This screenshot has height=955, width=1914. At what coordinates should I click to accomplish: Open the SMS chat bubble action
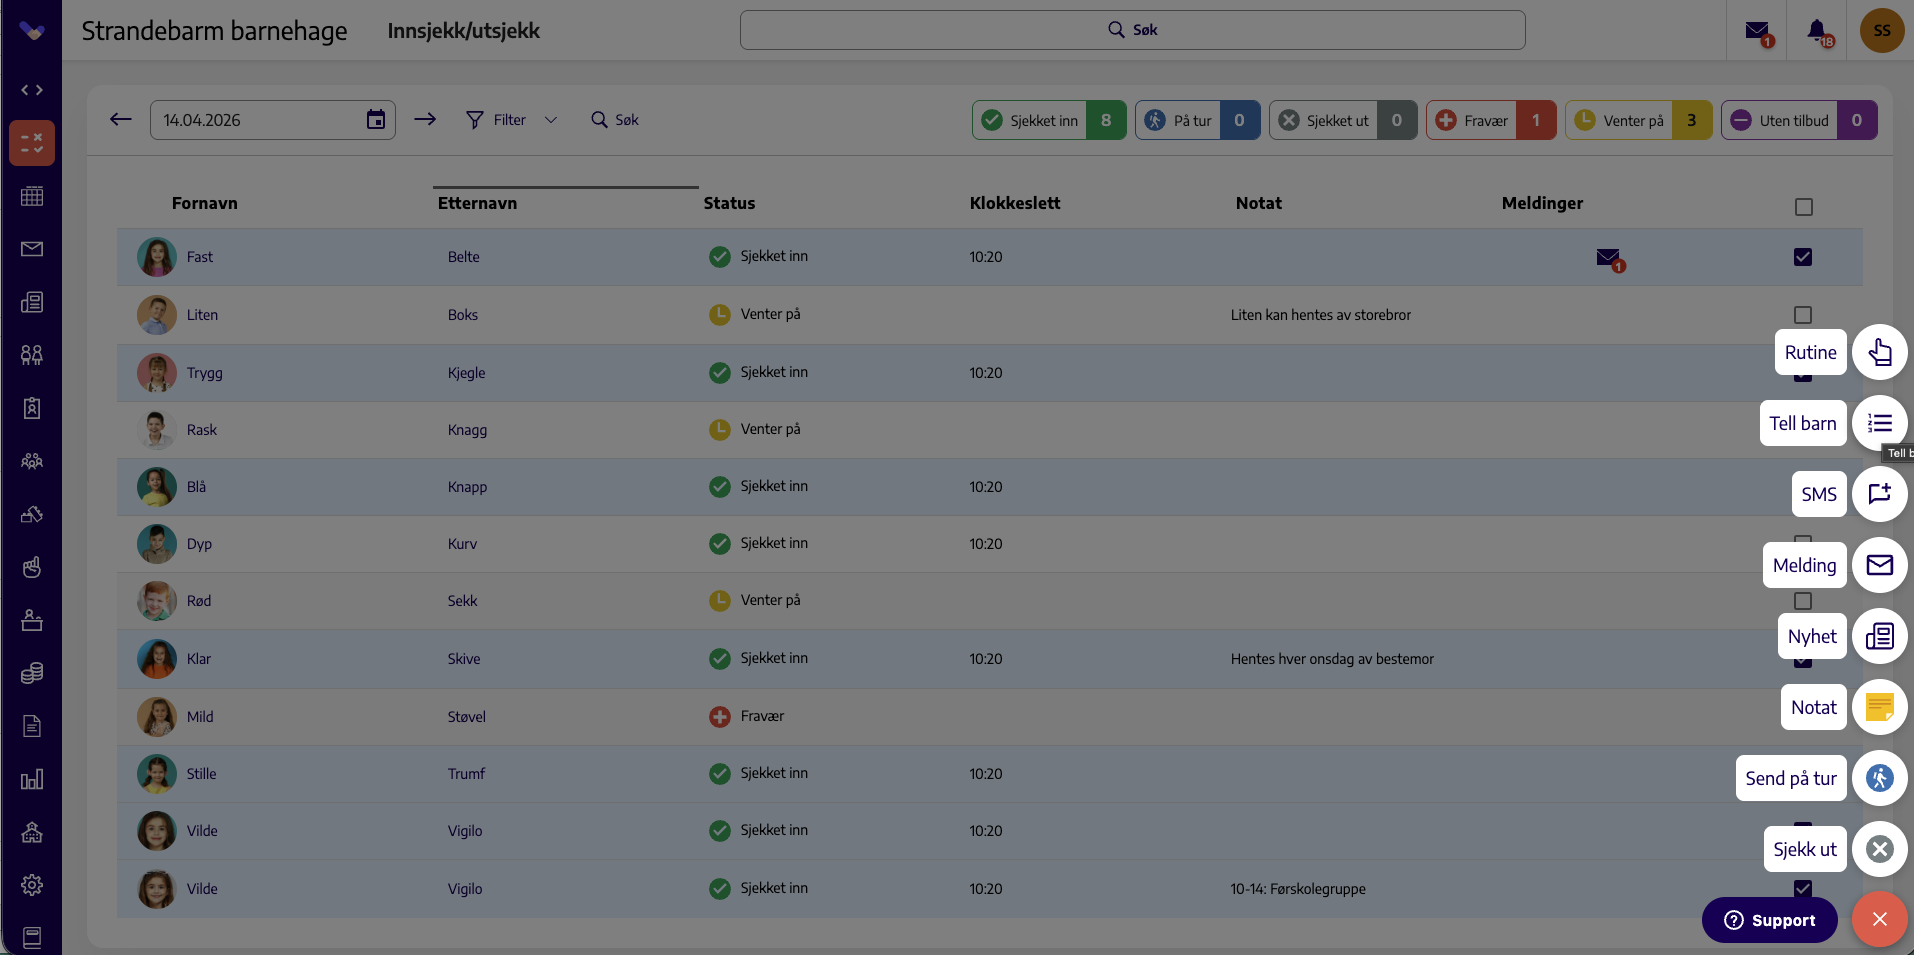pos(1879,494)
